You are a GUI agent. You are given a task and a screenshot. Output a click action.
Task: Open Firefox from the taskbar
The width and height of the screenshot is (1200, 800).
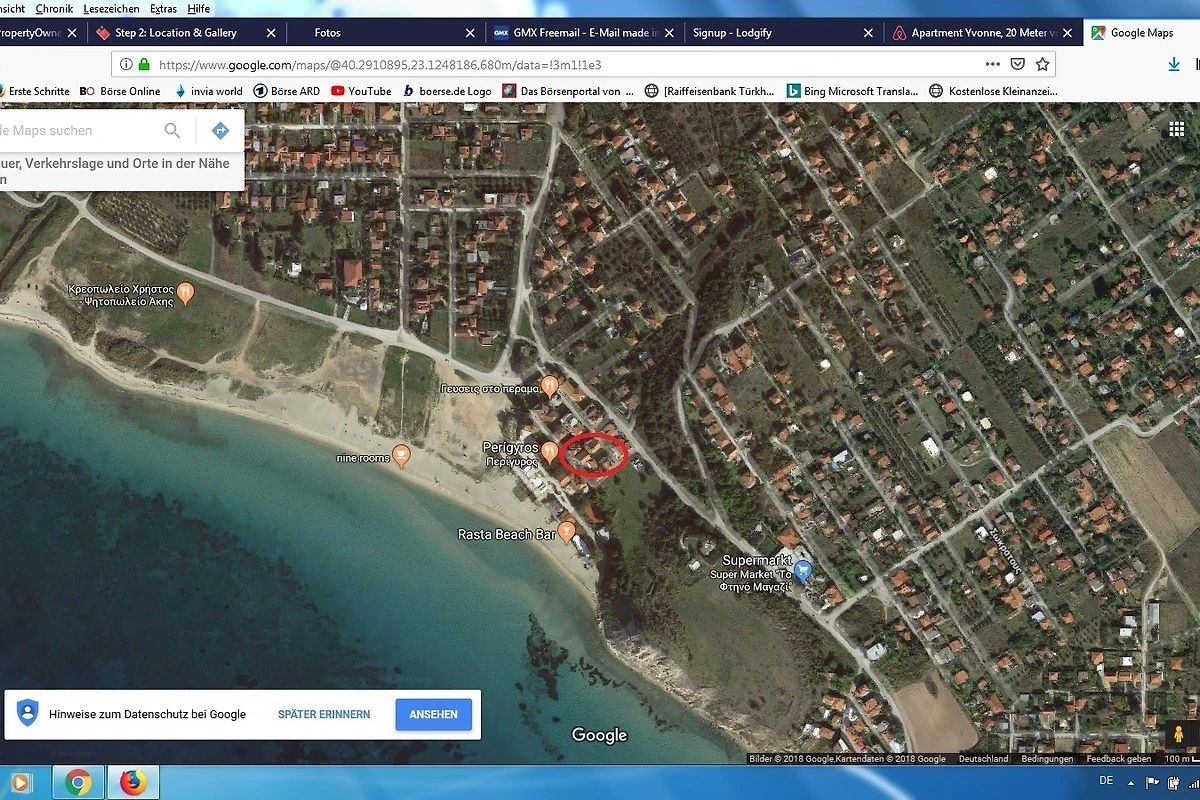(132, 782)
